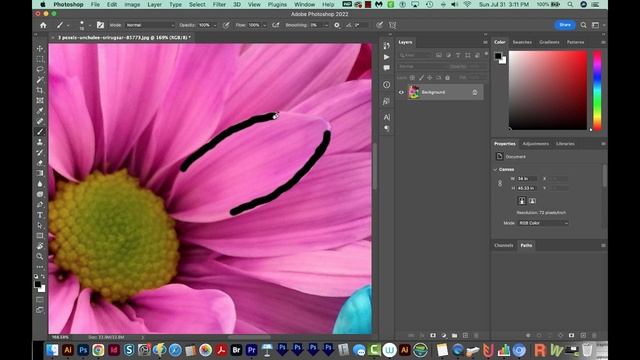
Task: Open the Info panel icon
Action: (387, 84)
